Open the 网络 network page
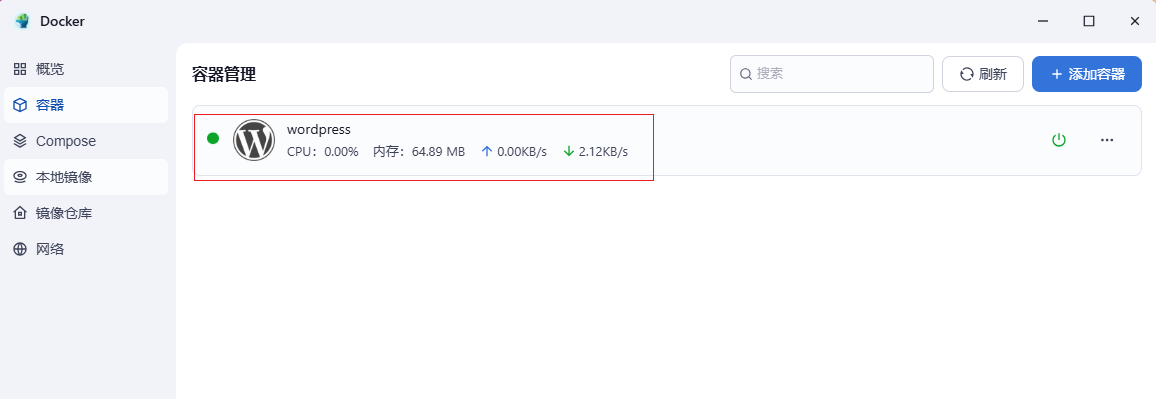Screen dimensions: 1156x399 click(86, 249)
